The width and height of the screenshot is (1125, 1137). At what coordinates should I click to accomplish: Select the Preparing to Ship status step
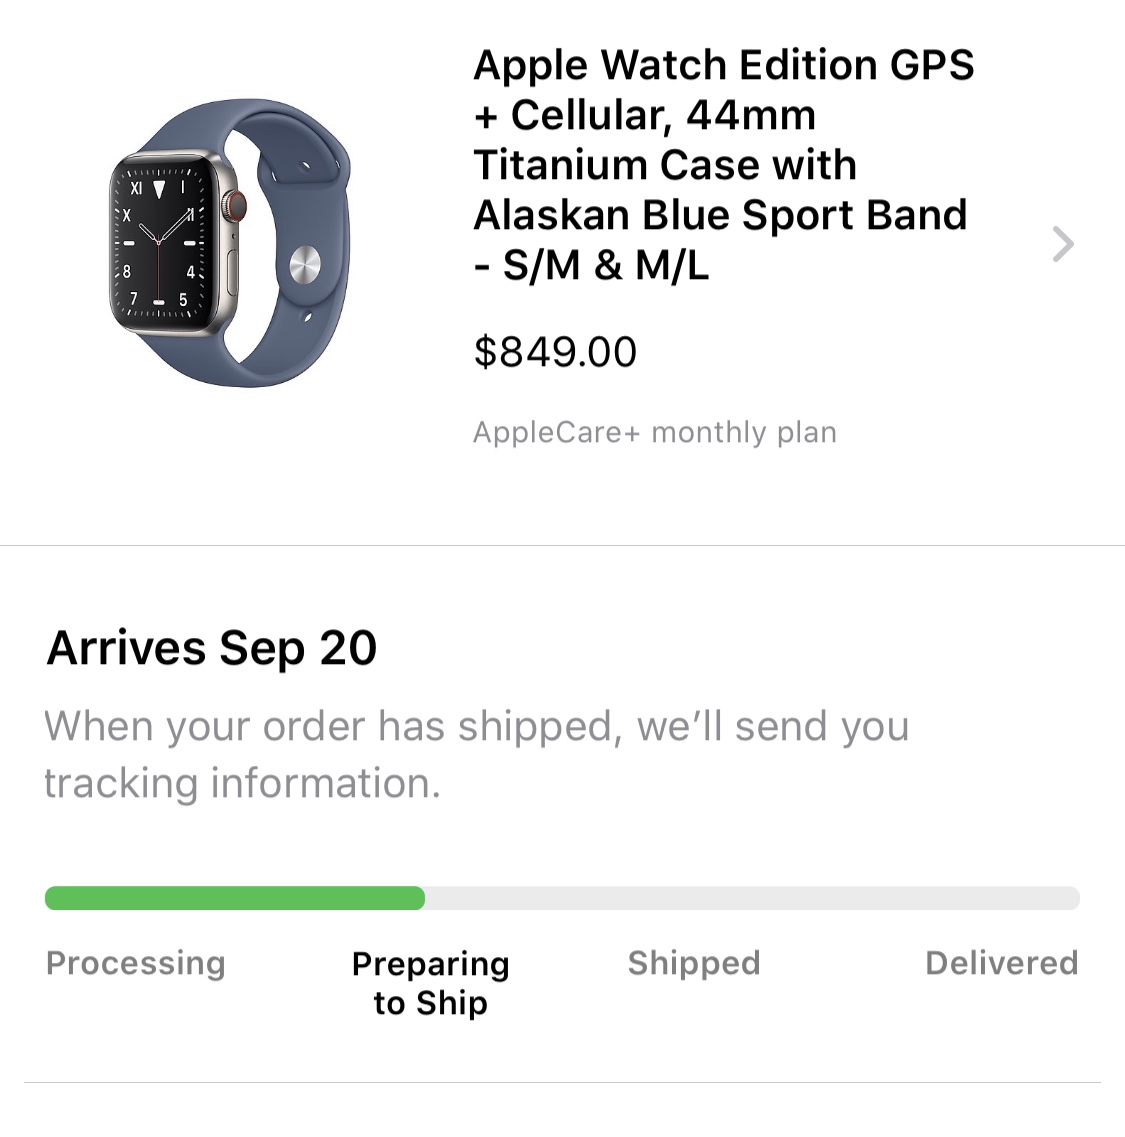[x=430, y=982]
